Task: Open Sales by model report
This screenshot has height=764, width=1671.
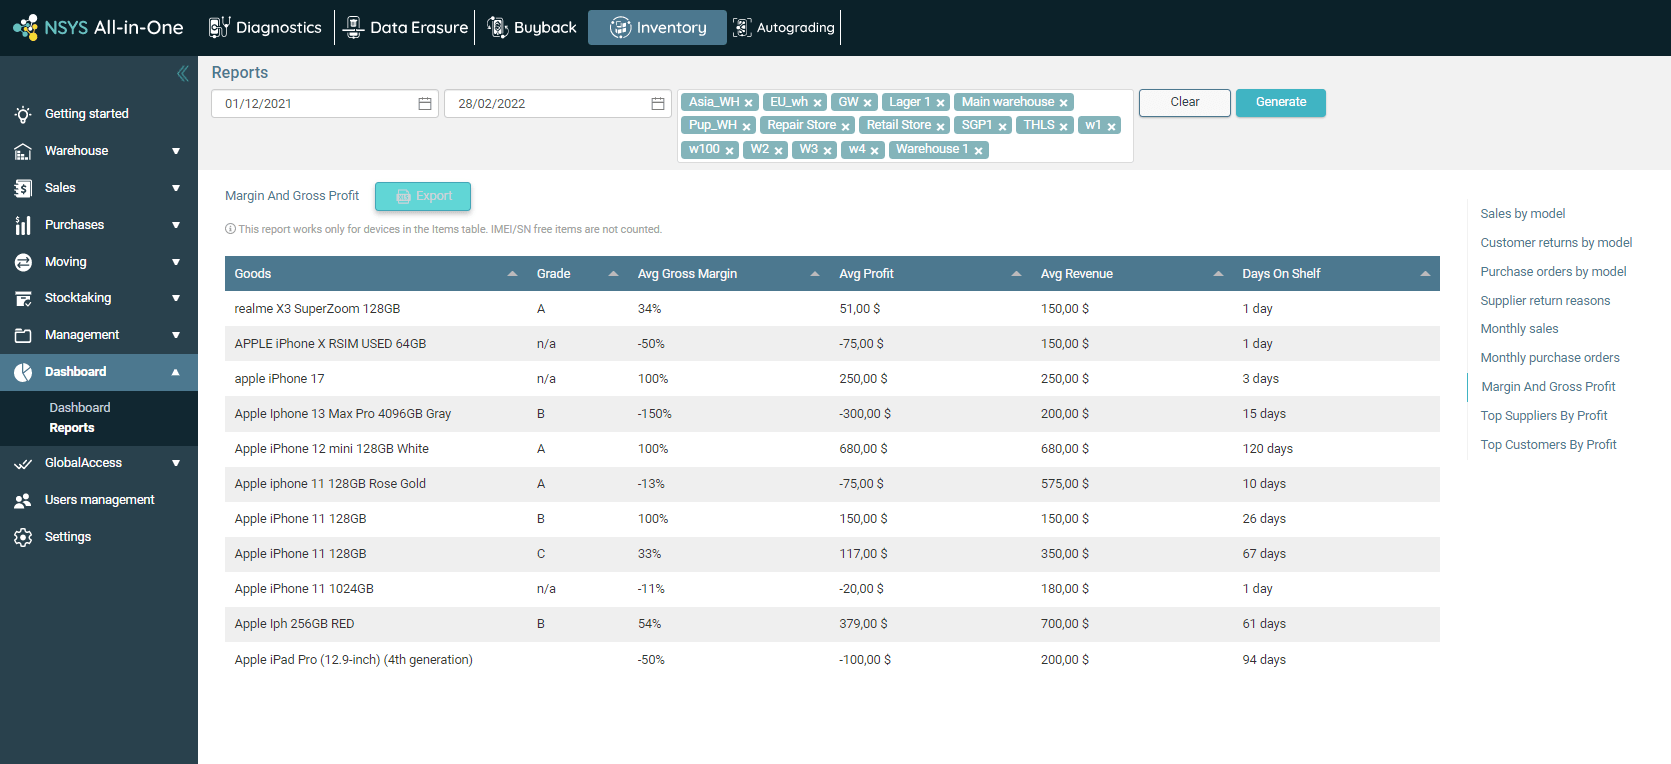Action: (x=1523, y=214)
